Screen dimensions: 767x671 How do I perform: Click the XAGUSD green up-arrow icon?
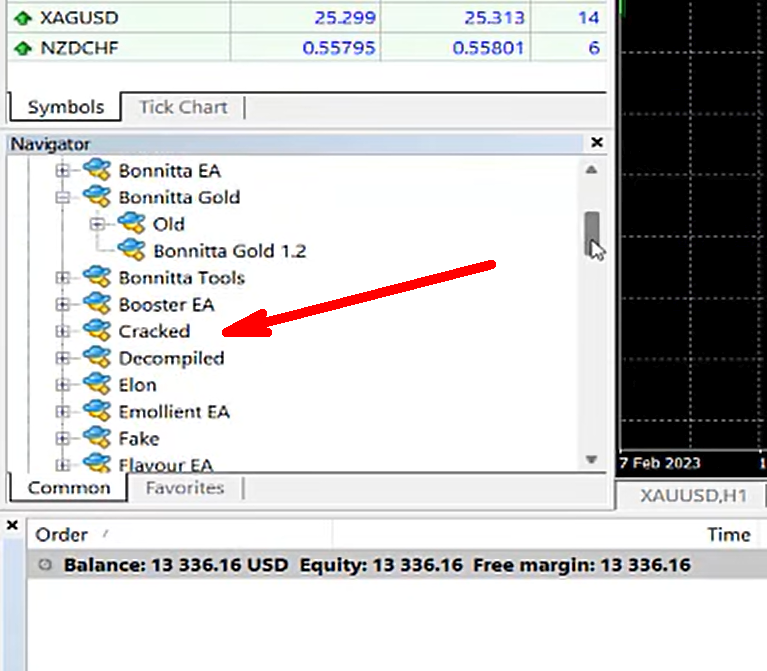click(23, 19)
